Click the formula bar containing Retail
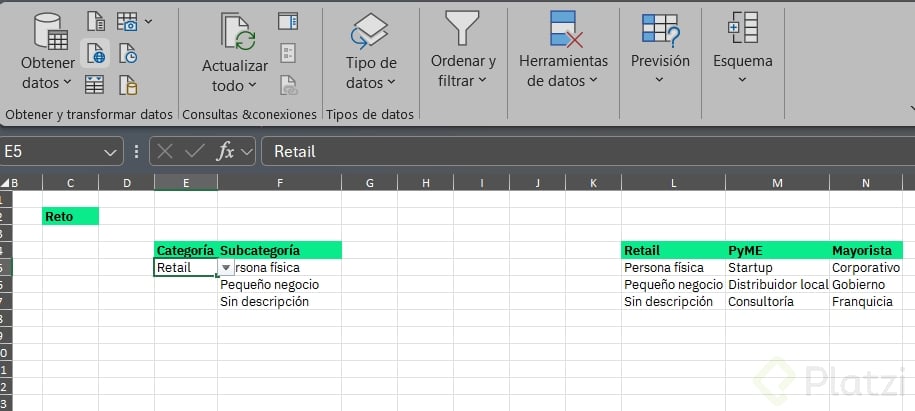915x411 pixels. pyautogui.click(x=580, y=151)
